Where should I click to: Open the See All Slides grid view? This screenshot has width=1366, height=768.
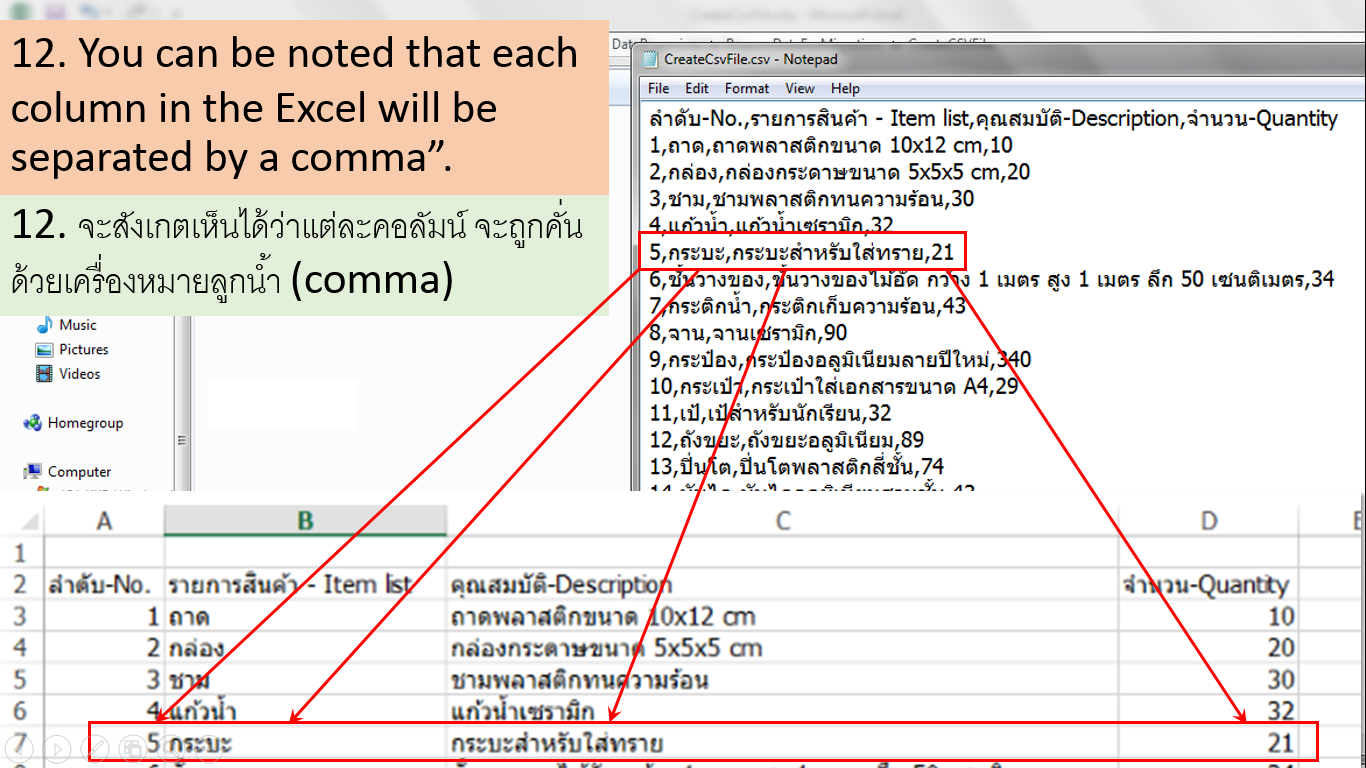click(133, 747)
